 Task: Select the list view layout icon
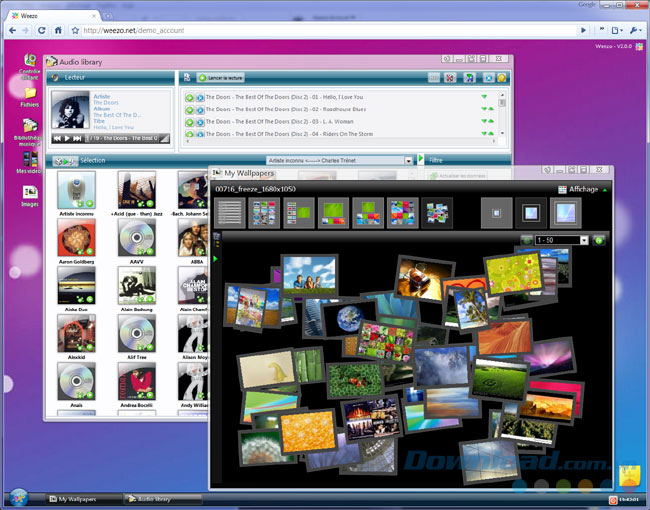pyautogui.click(x=230, y=213)
